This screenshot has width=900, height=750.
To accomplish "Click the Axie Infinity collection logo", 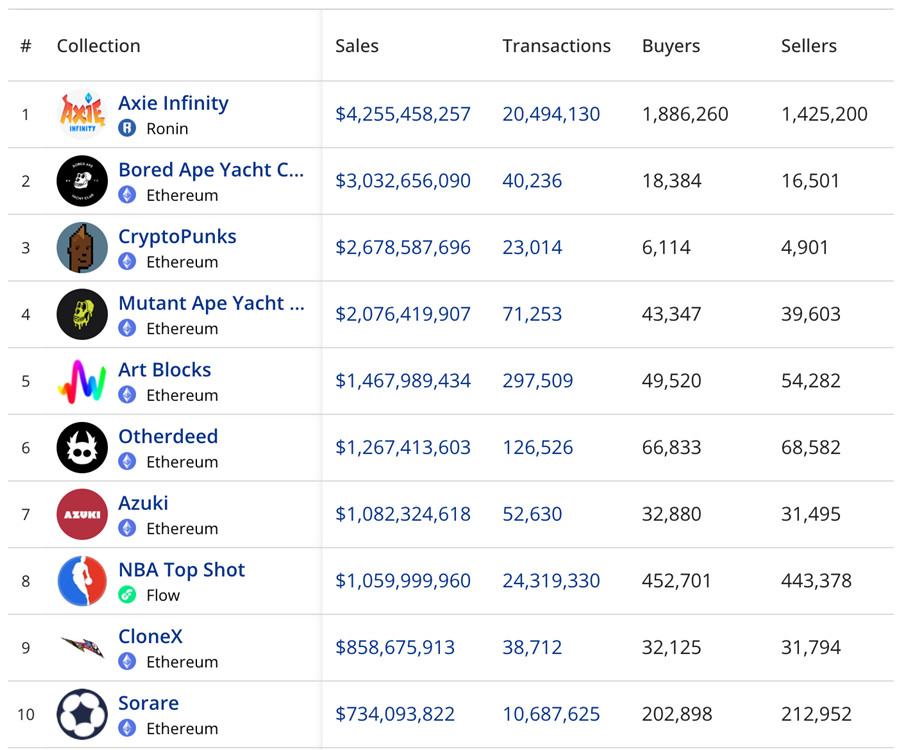I will coord(82,114).
